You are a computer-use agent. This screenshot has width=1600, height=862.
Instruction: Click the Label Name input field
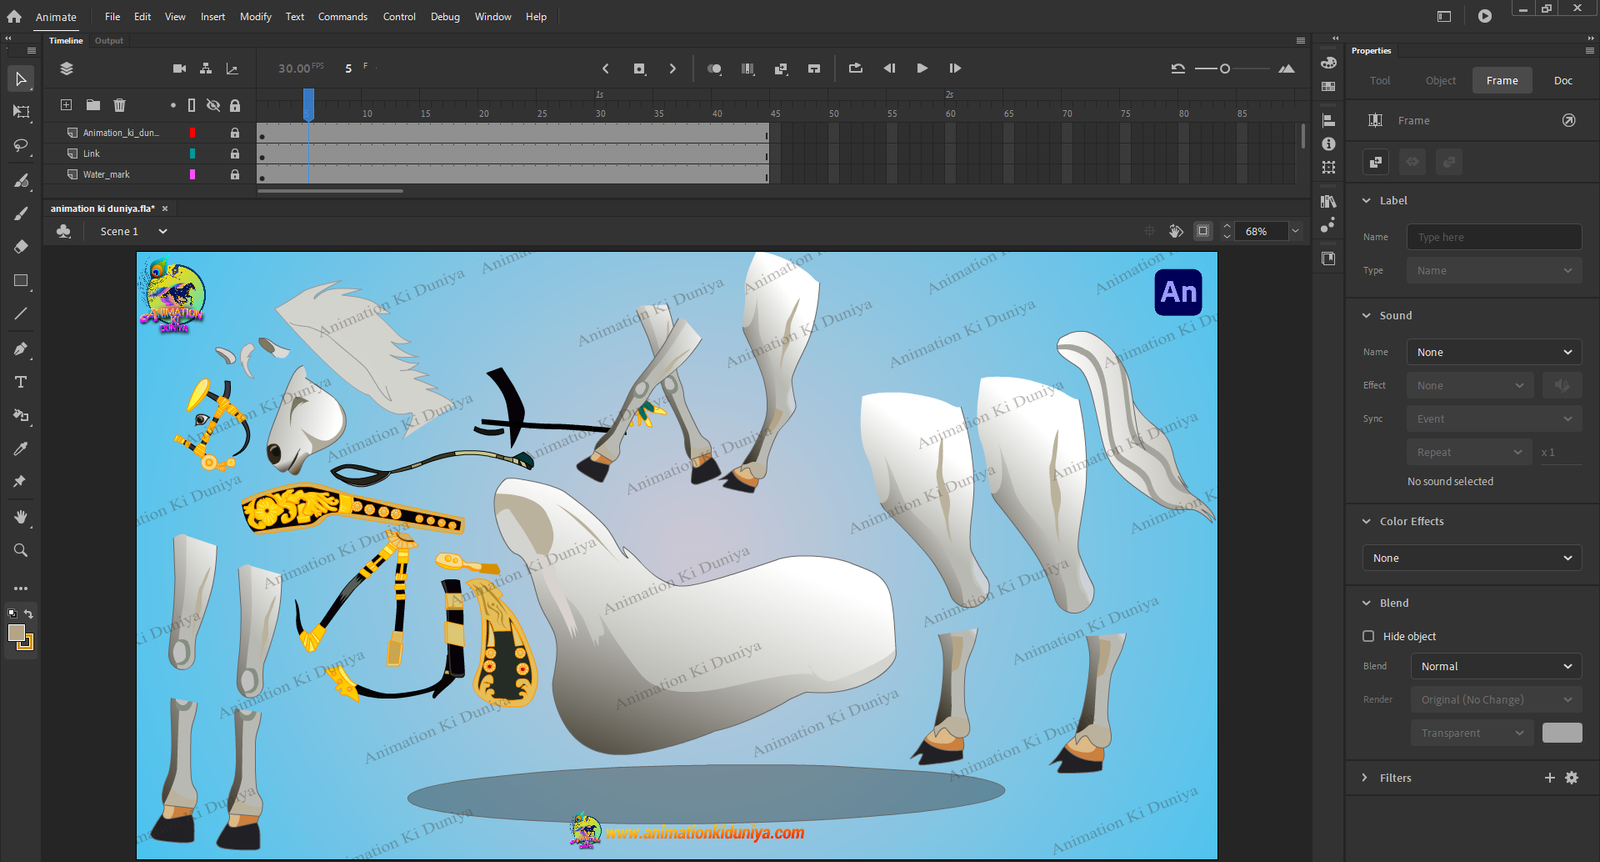pos(1494,237)
